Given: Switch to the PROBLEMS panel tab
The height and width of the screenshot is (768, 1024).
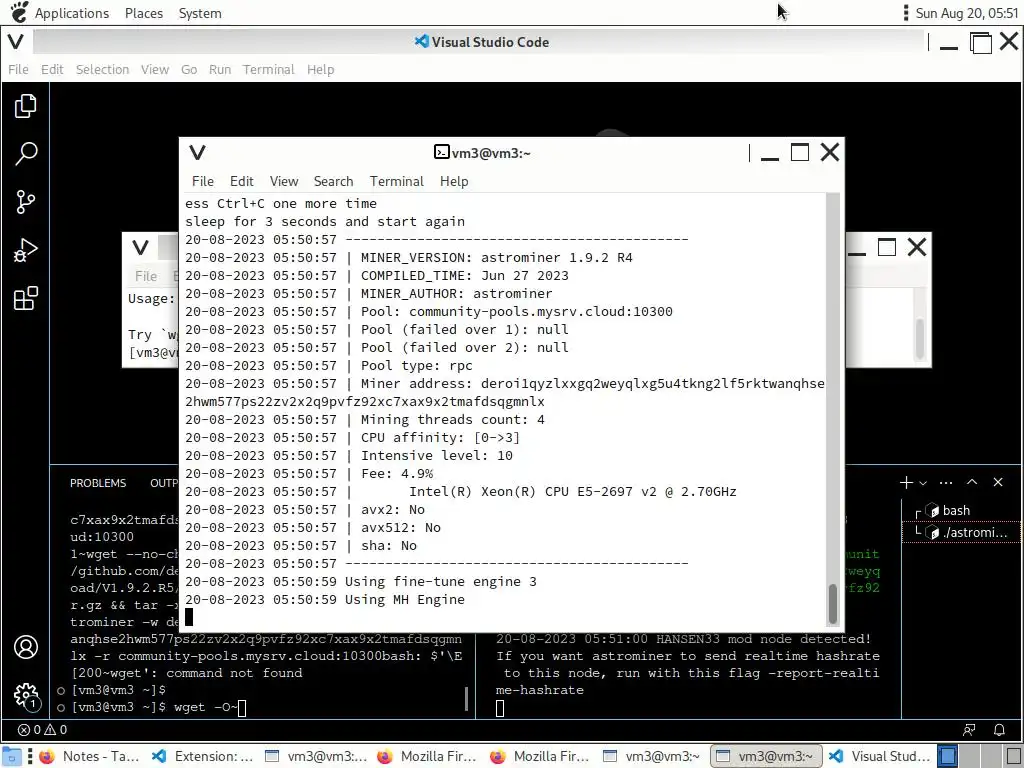Looking at the screenshot, I should click(98, 483).
